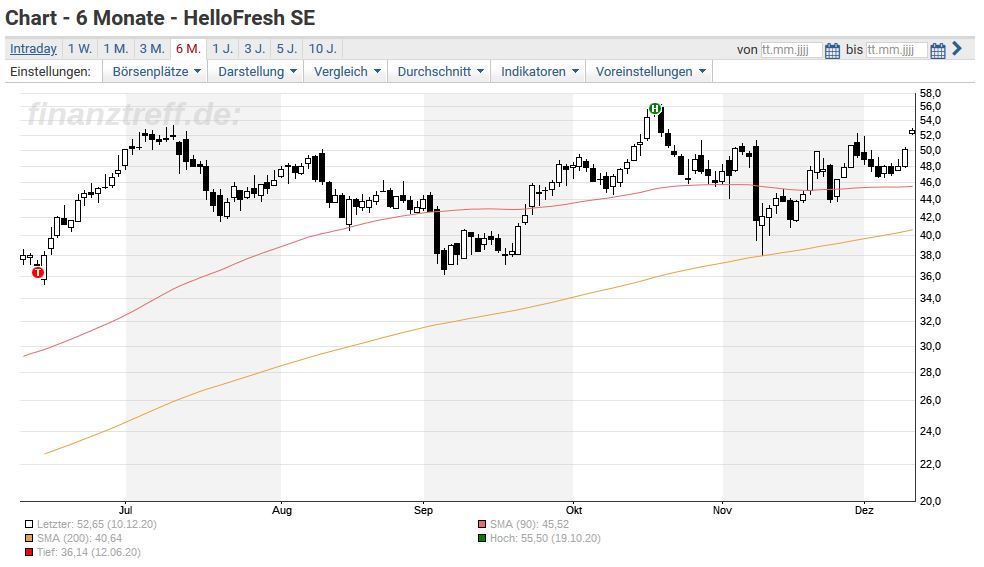Click the green Hoch legend swatch
The height and width of the screenshot is (567, 984).
click(482, 538)
